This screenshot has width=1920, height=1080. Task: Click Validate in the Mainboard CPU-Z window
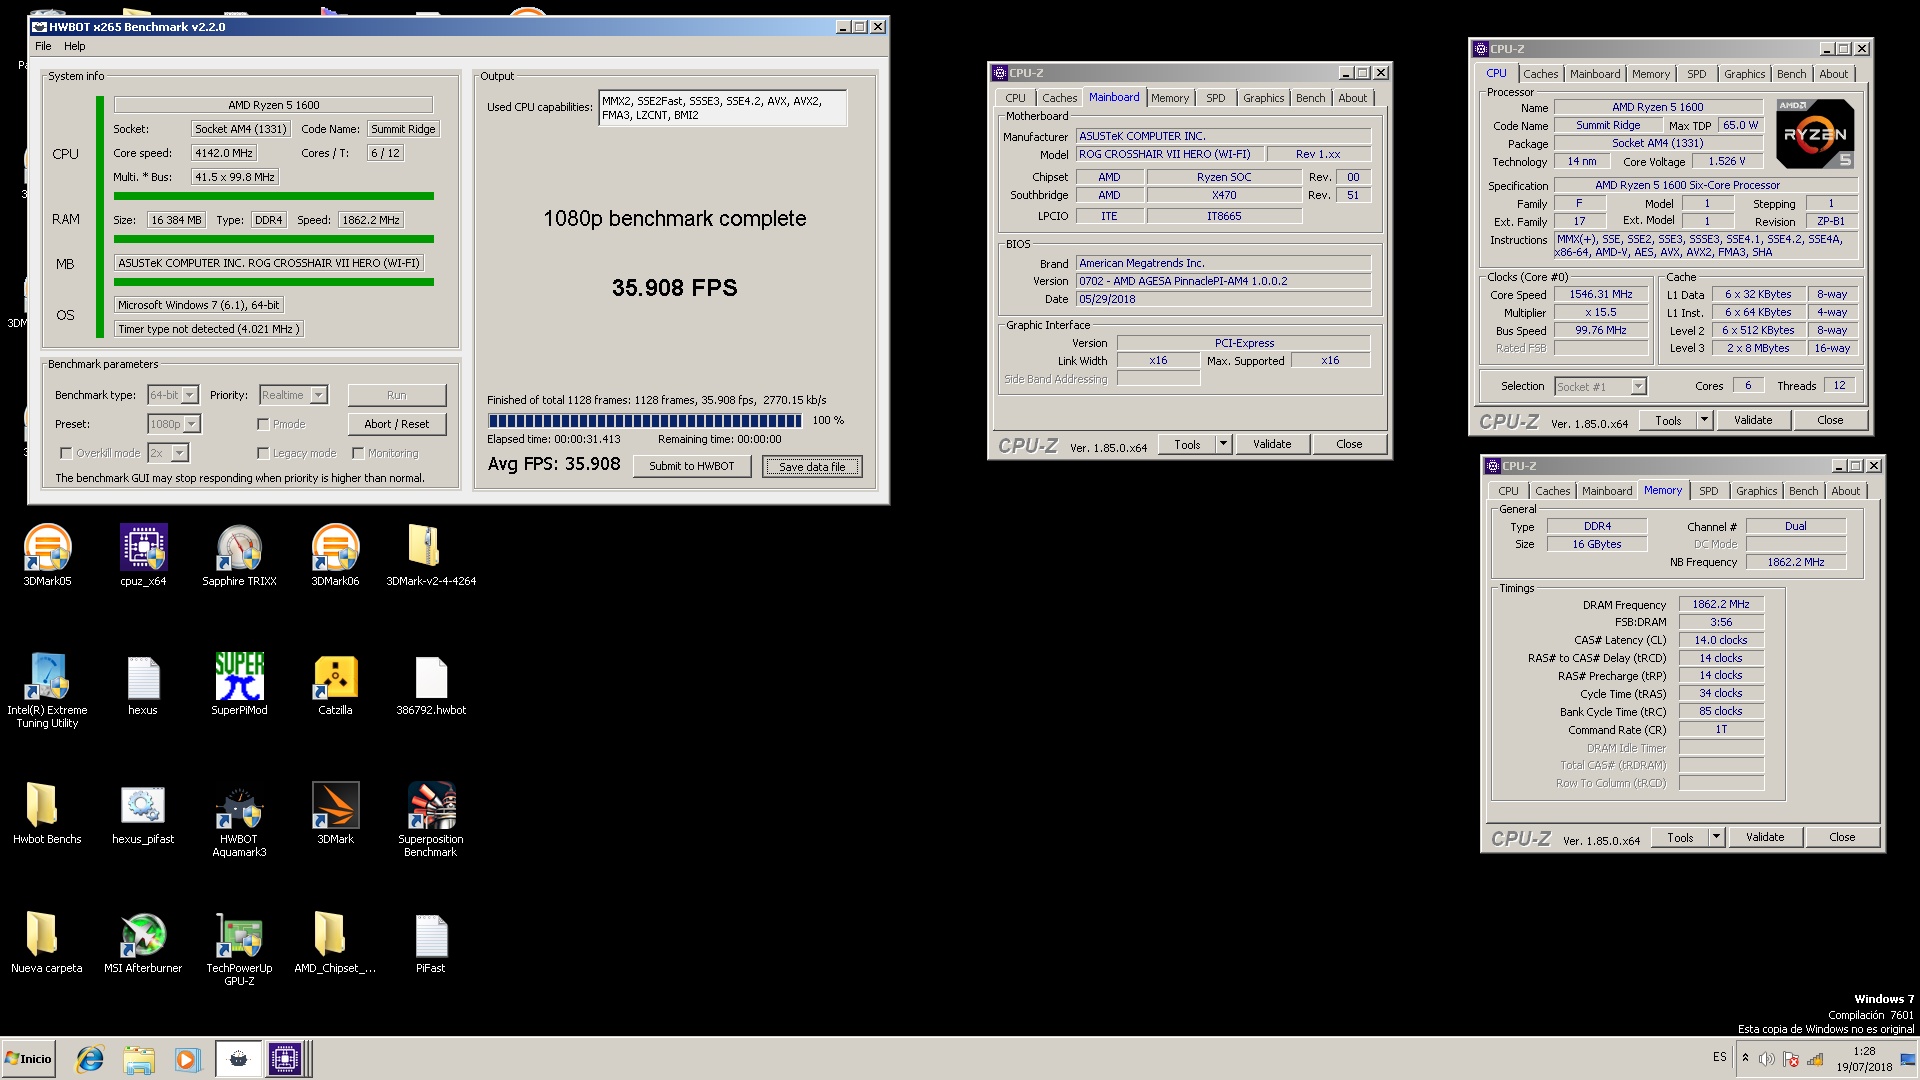(1272, 444)
